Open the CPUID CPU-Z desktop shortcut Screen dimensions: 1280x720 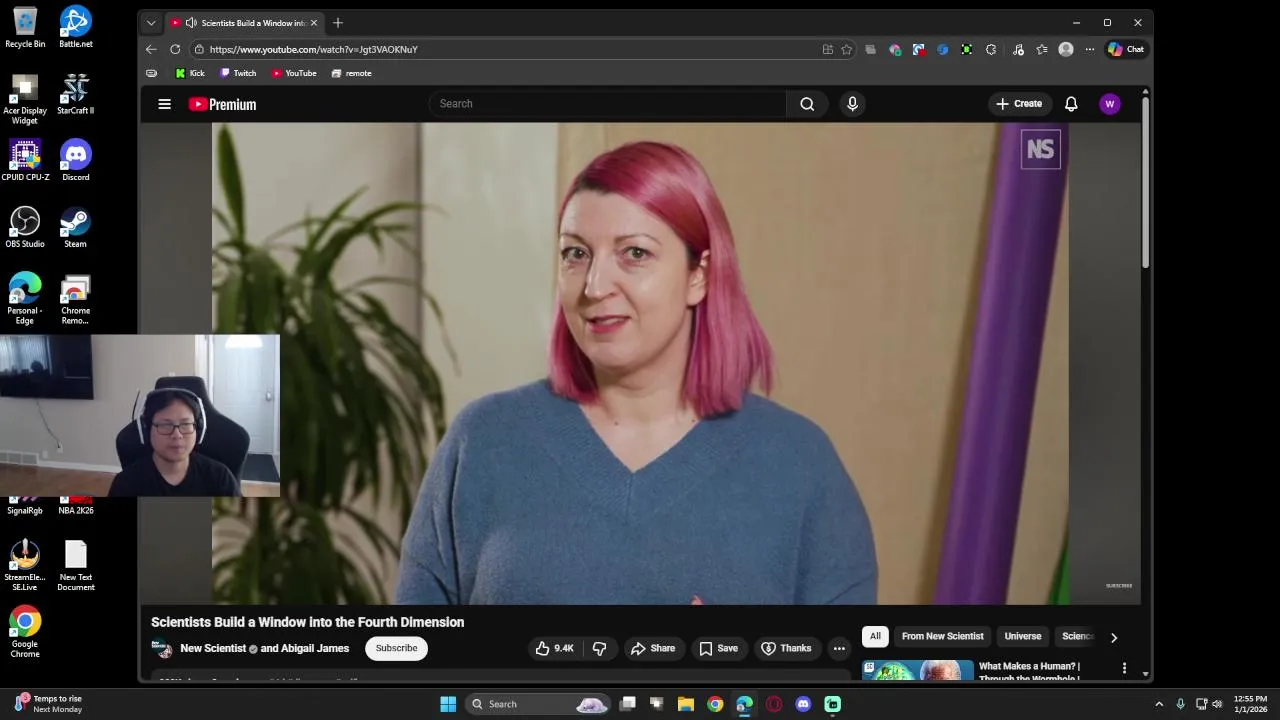click(25, 161)
